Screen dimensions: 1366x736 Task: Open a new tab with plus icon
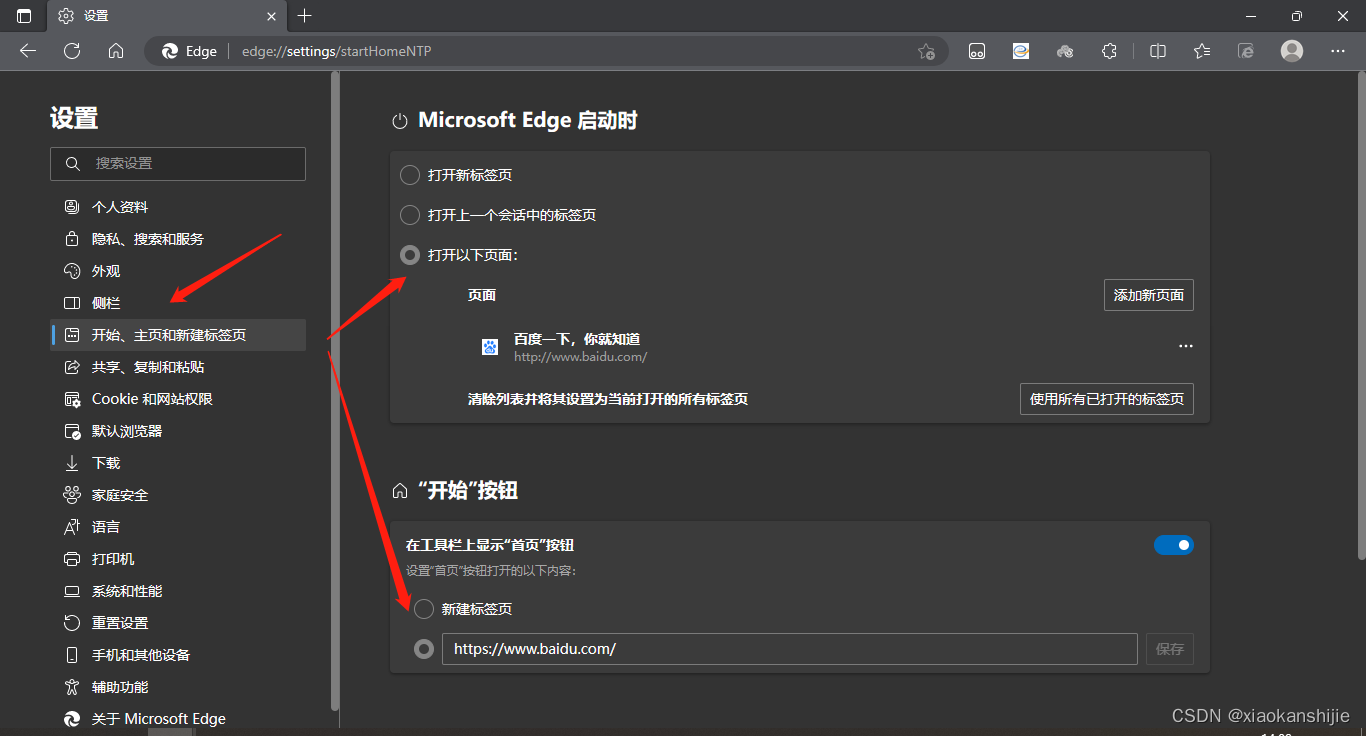[305, 16]
